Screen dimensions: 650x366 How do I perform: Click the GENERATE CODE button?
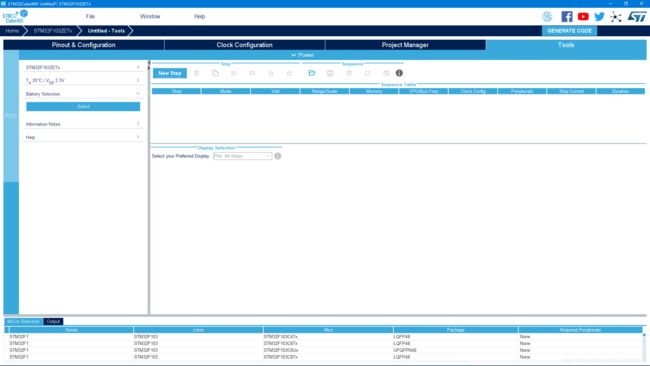coord(570,31)
